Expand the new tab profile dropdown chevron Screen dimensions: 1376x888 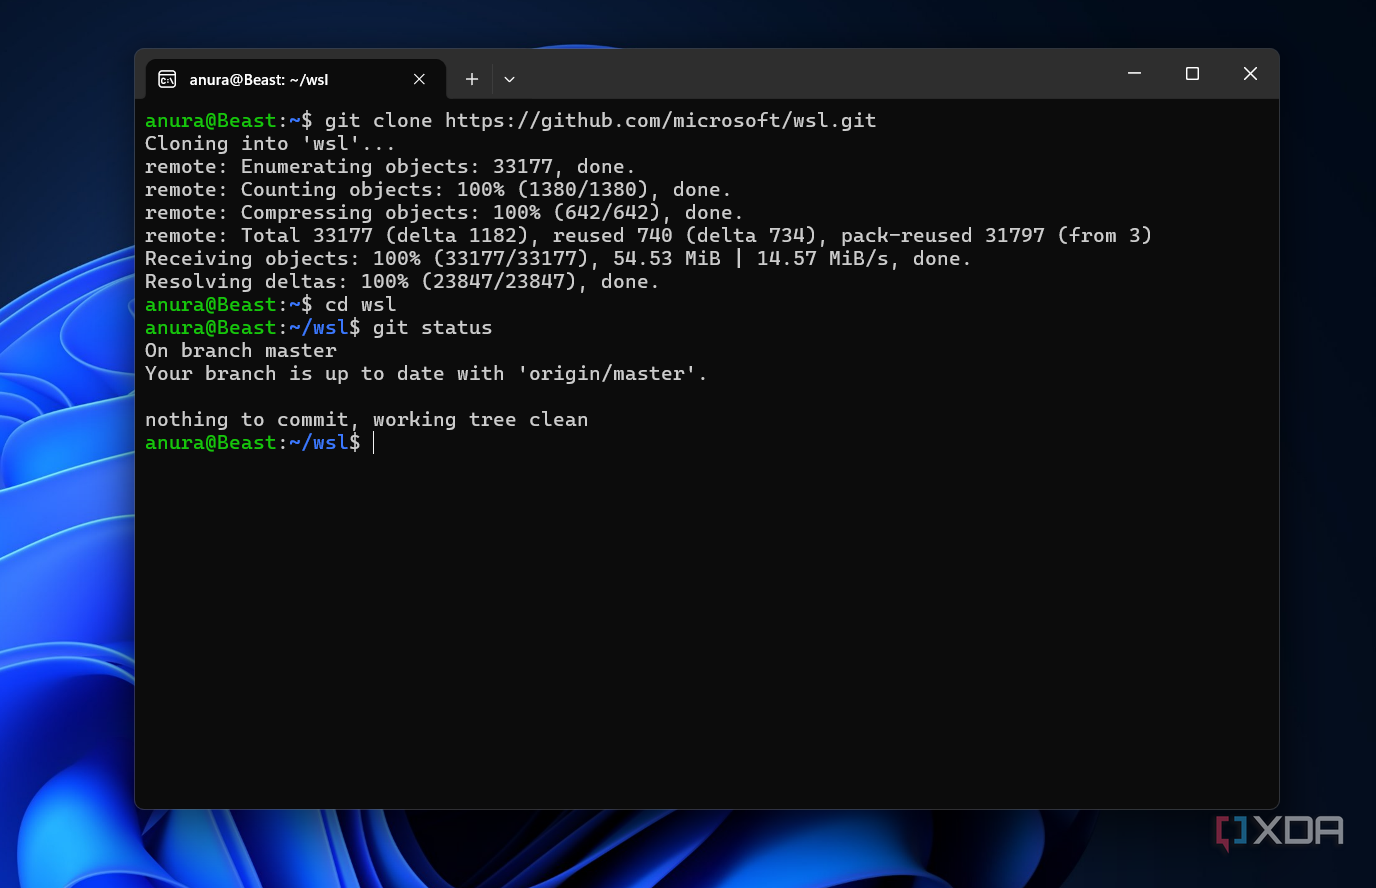(509, 79)
